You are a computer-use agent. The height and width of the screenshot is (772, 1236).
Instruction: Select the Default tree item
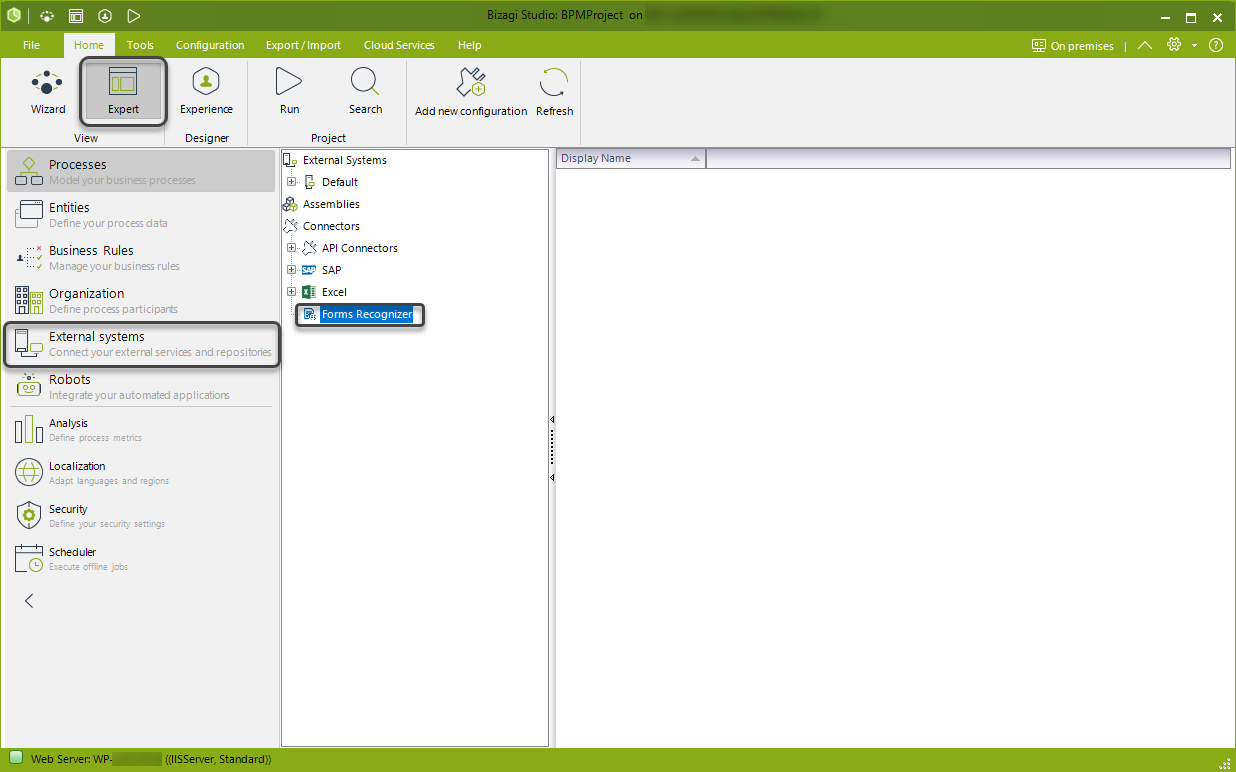pyautogui.click(x=340, y=182)
